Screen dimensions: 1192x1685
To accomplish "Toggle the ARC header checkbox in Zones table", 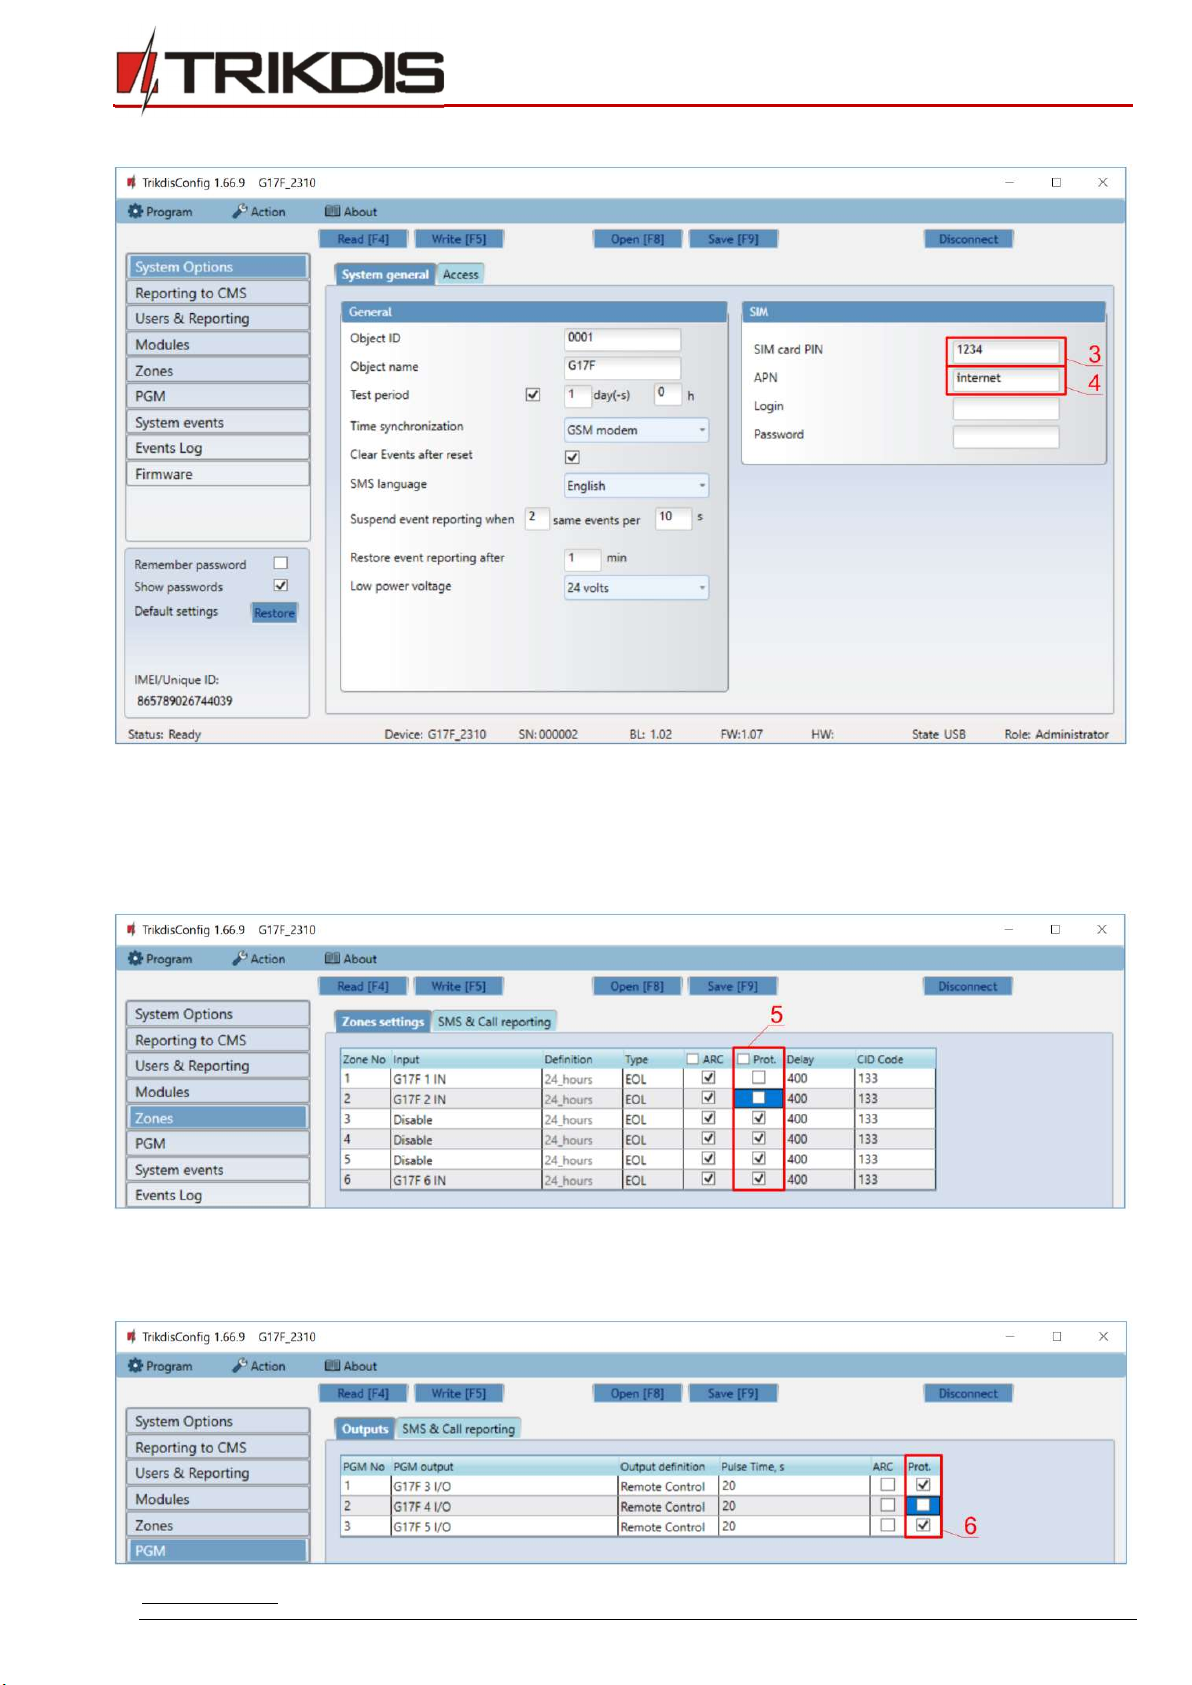I will coord(692,1059).
